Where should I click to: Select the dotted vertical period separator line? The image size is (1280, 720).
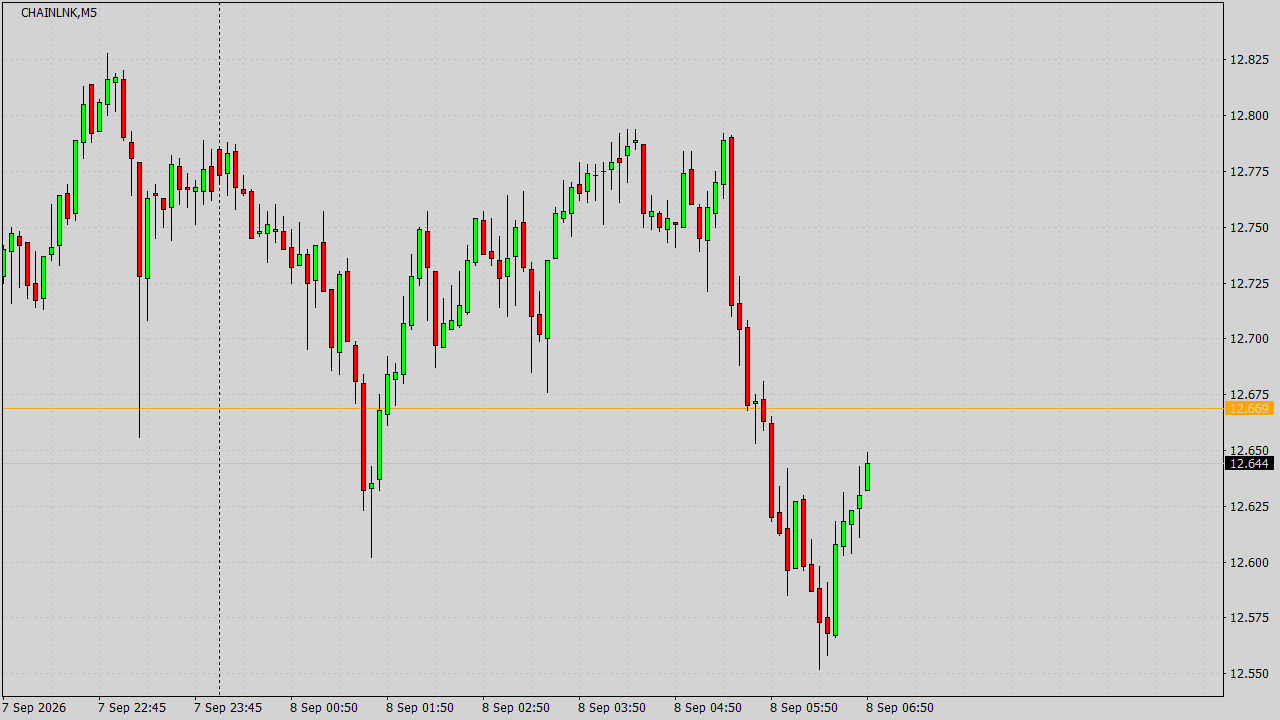pyautogui.click(x=219, y=348)
